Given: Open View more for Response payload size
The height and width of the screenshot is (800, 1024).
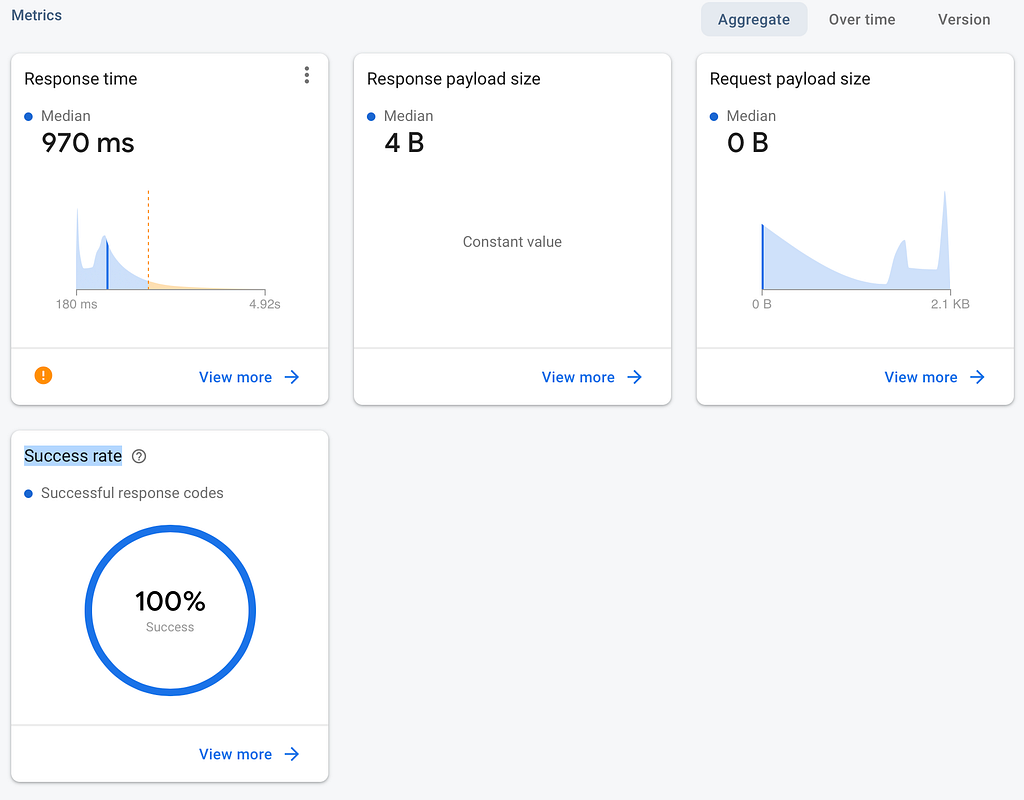Looking at the screenshot, I should [578, 377].
